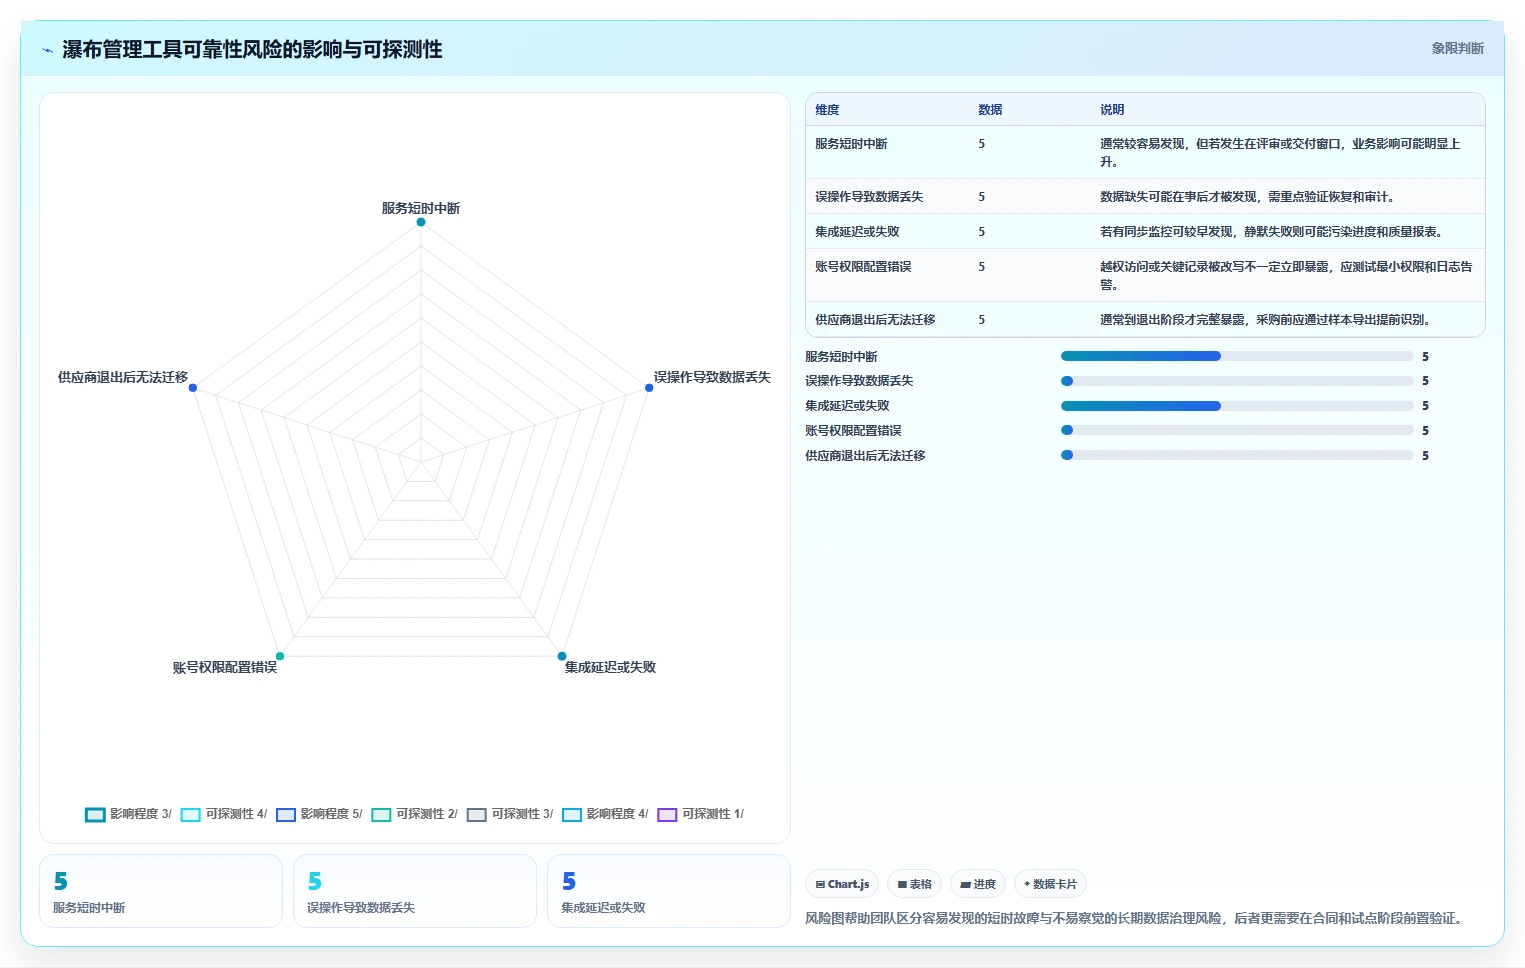Viewport: 1525px width, 968px height.
Task: Click the 数据卡片 tag chip
Action: click(x=1050, y=884)
